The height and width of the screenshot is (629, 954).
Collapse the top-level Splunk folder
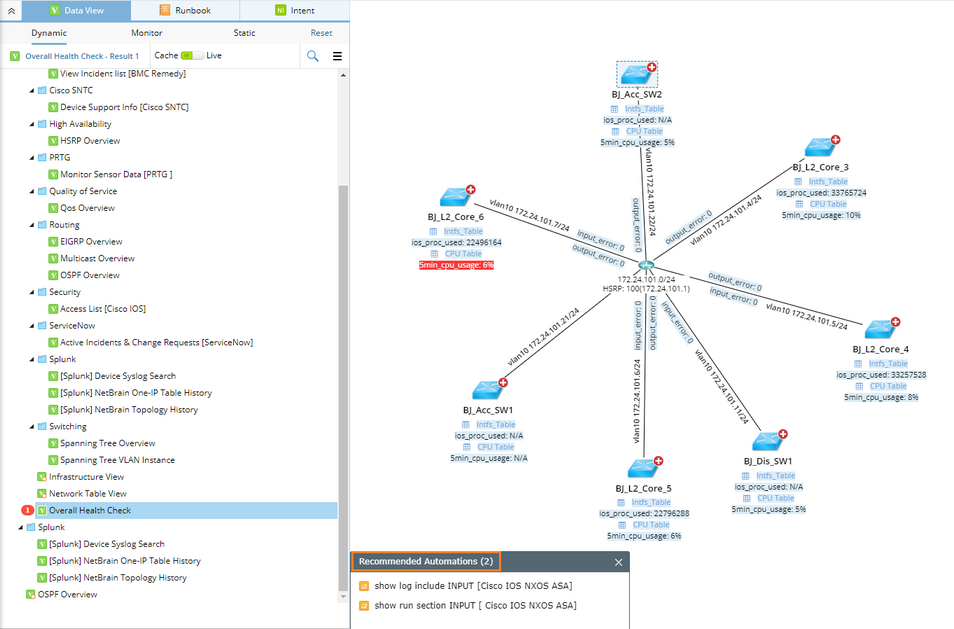pos(21,527)
